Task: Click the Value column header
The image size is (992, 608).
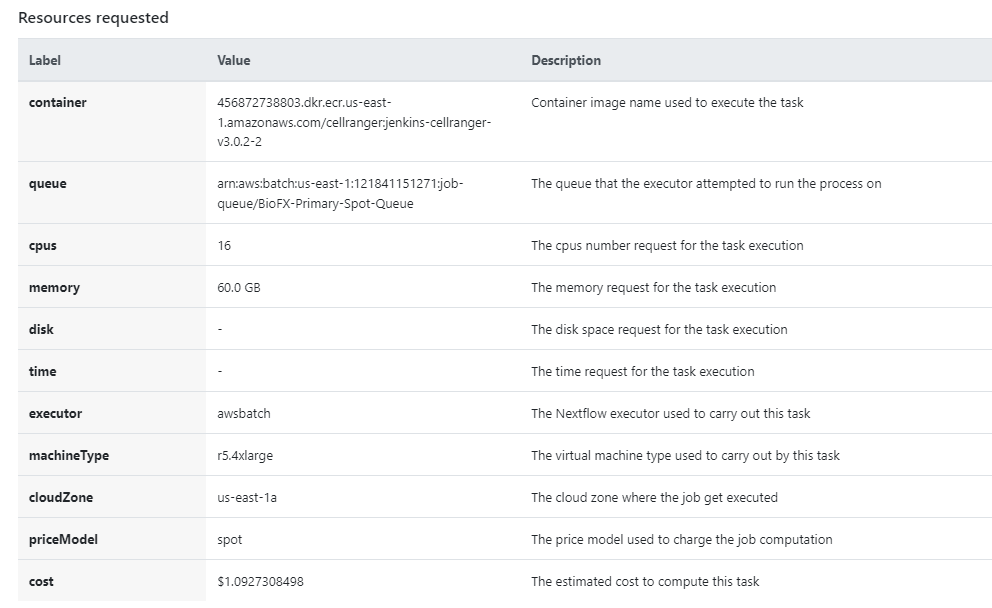Action: (x=233, y=60)
